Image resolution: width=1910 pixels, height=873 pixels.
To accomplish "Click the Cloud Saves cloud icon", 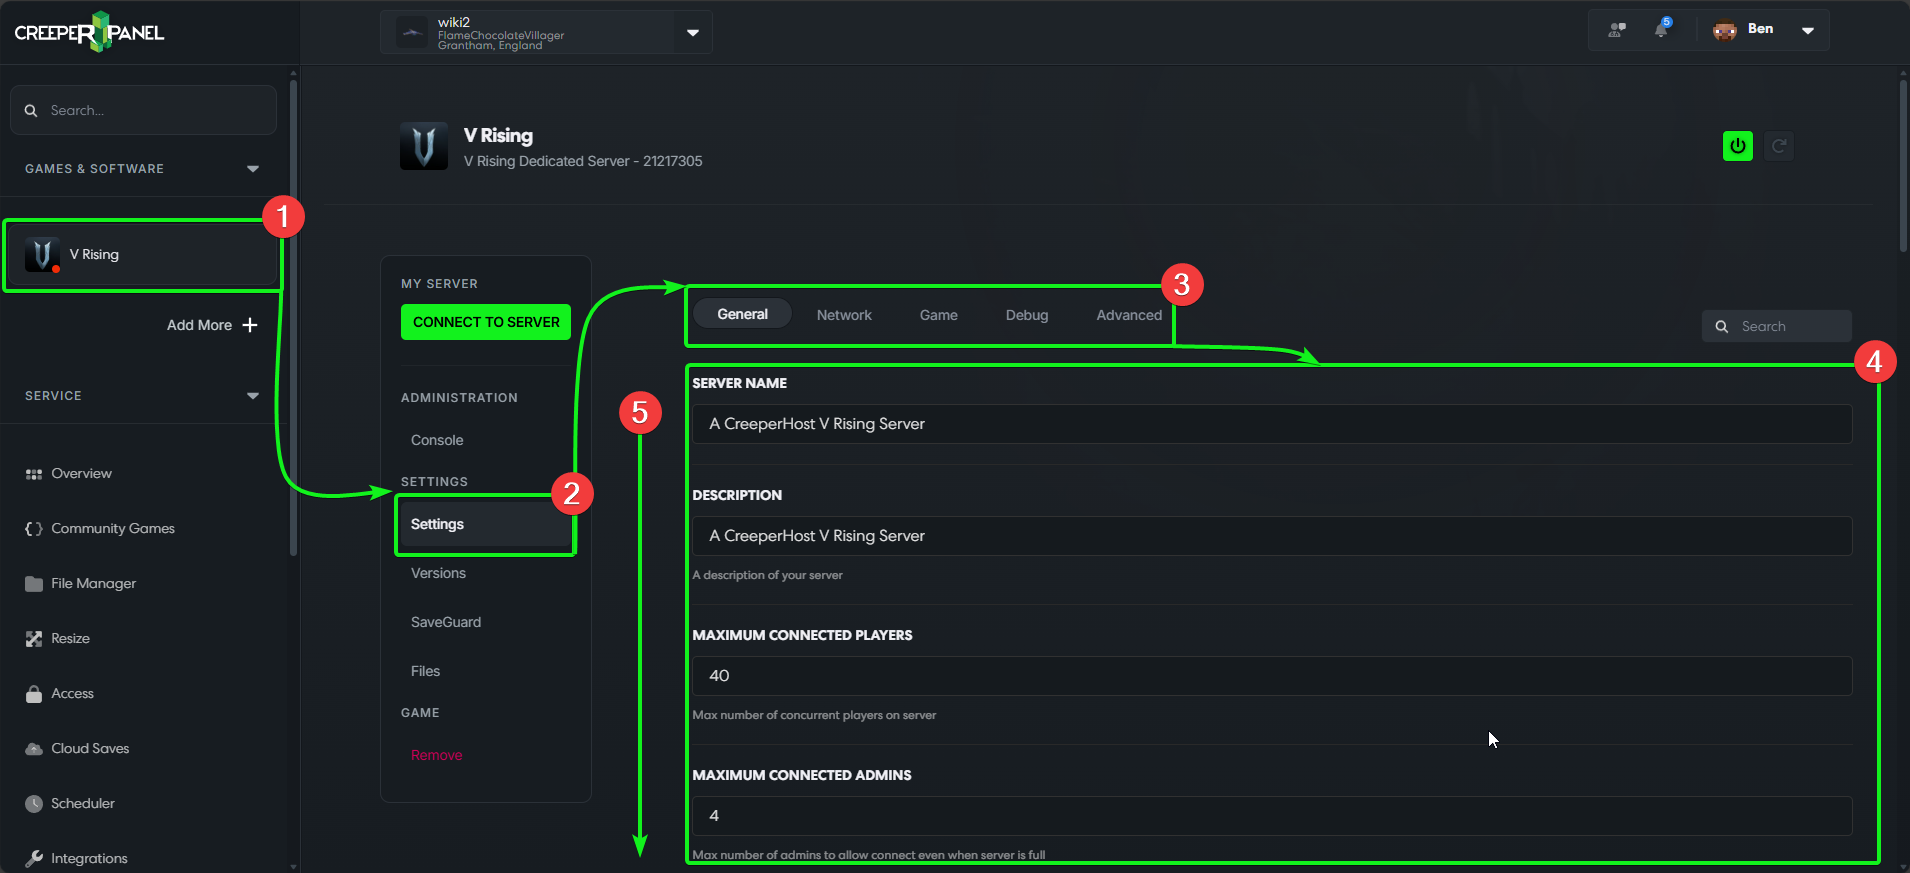I will point(34,749).
